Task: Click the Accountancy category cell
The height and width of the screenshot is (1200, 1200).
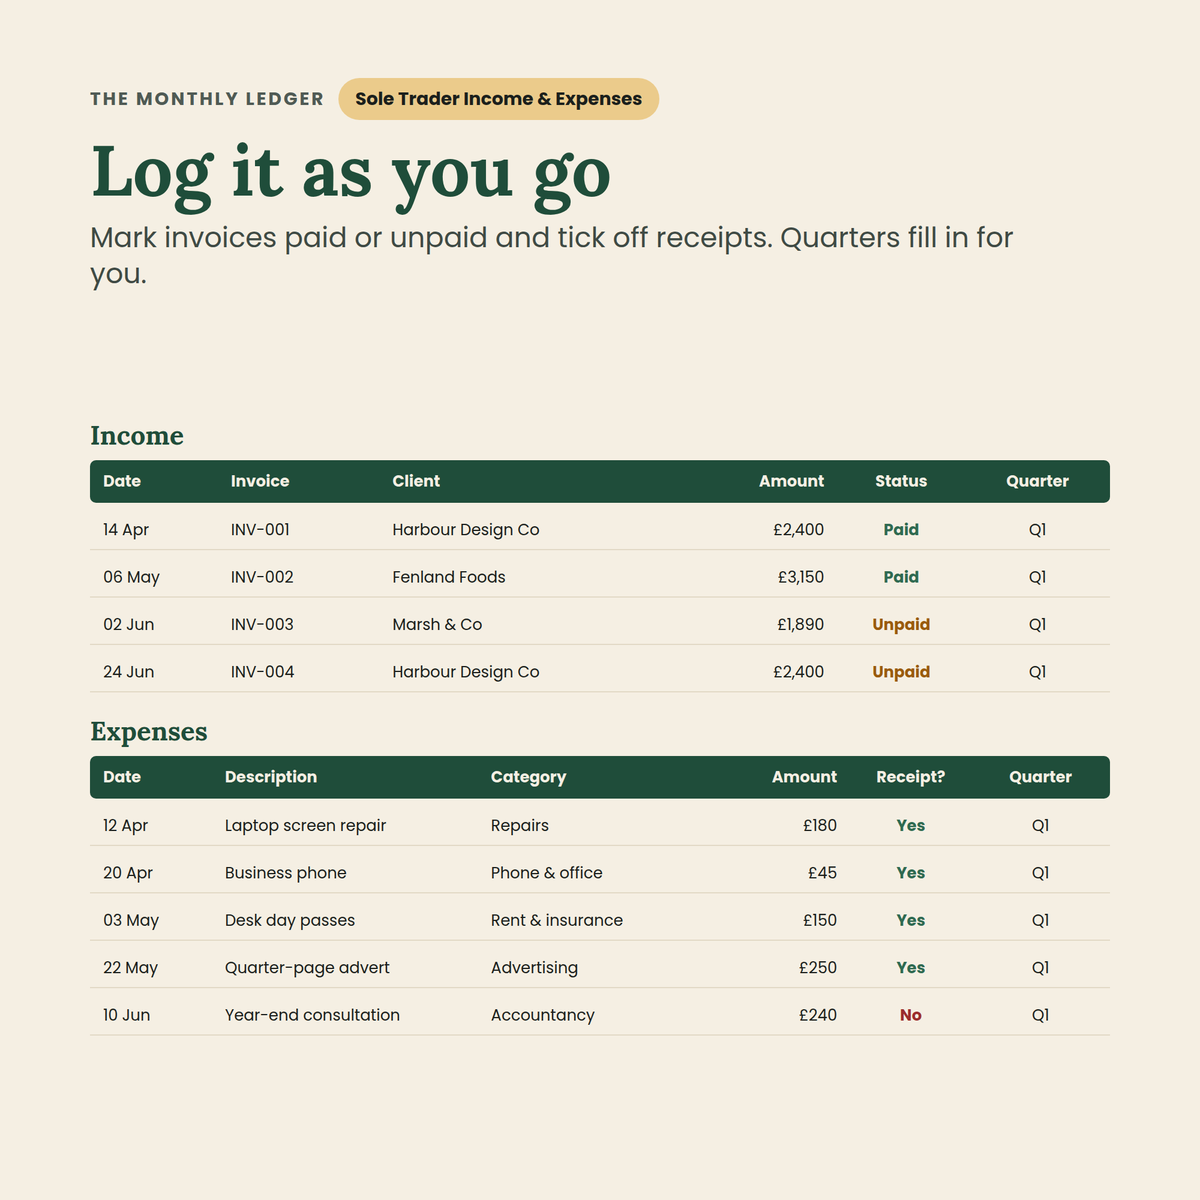Action: [543, 1015]
